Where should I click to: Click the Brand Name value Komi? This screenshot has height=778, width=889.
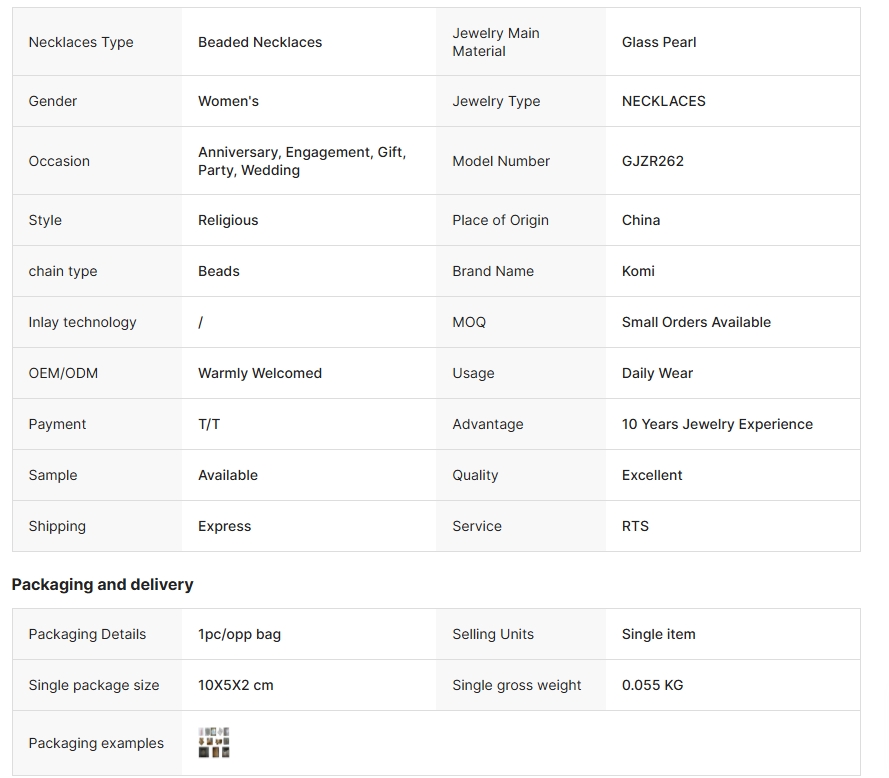click(x=638, y=271)
